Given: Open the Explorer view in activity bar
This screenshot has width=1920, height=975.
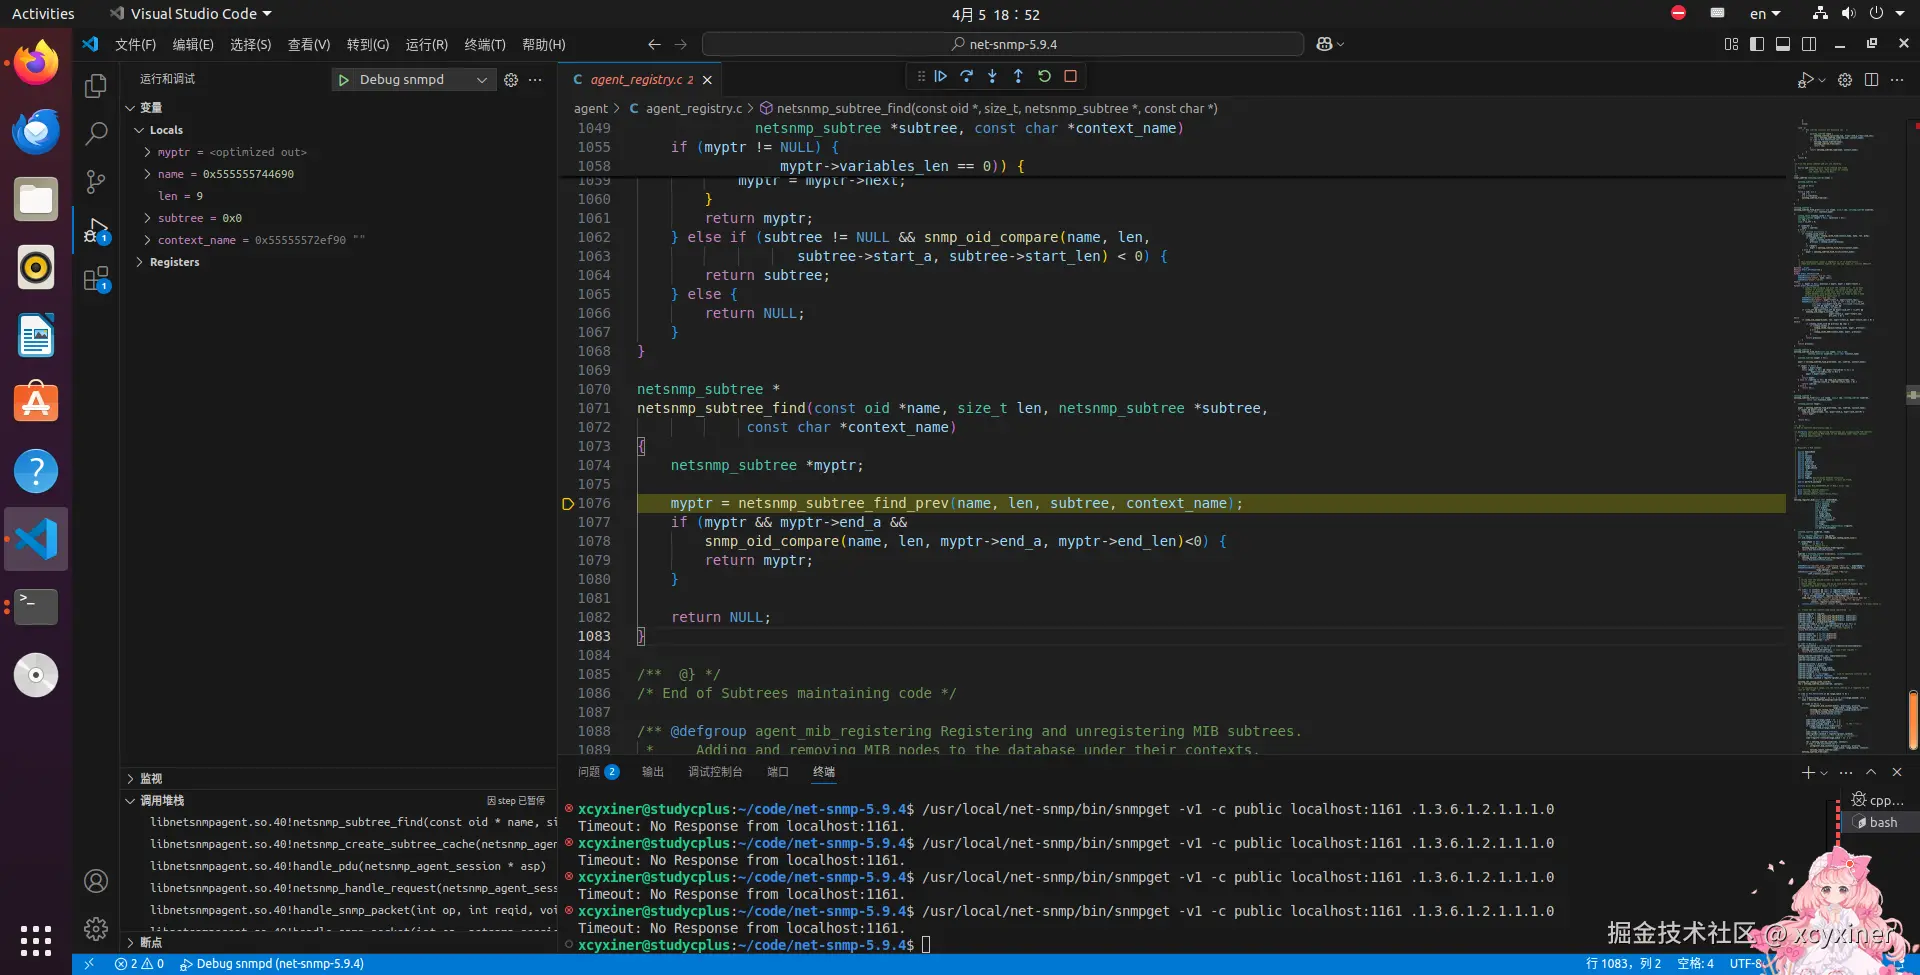Looking at the screenshot, I should [x=96, y=86].
